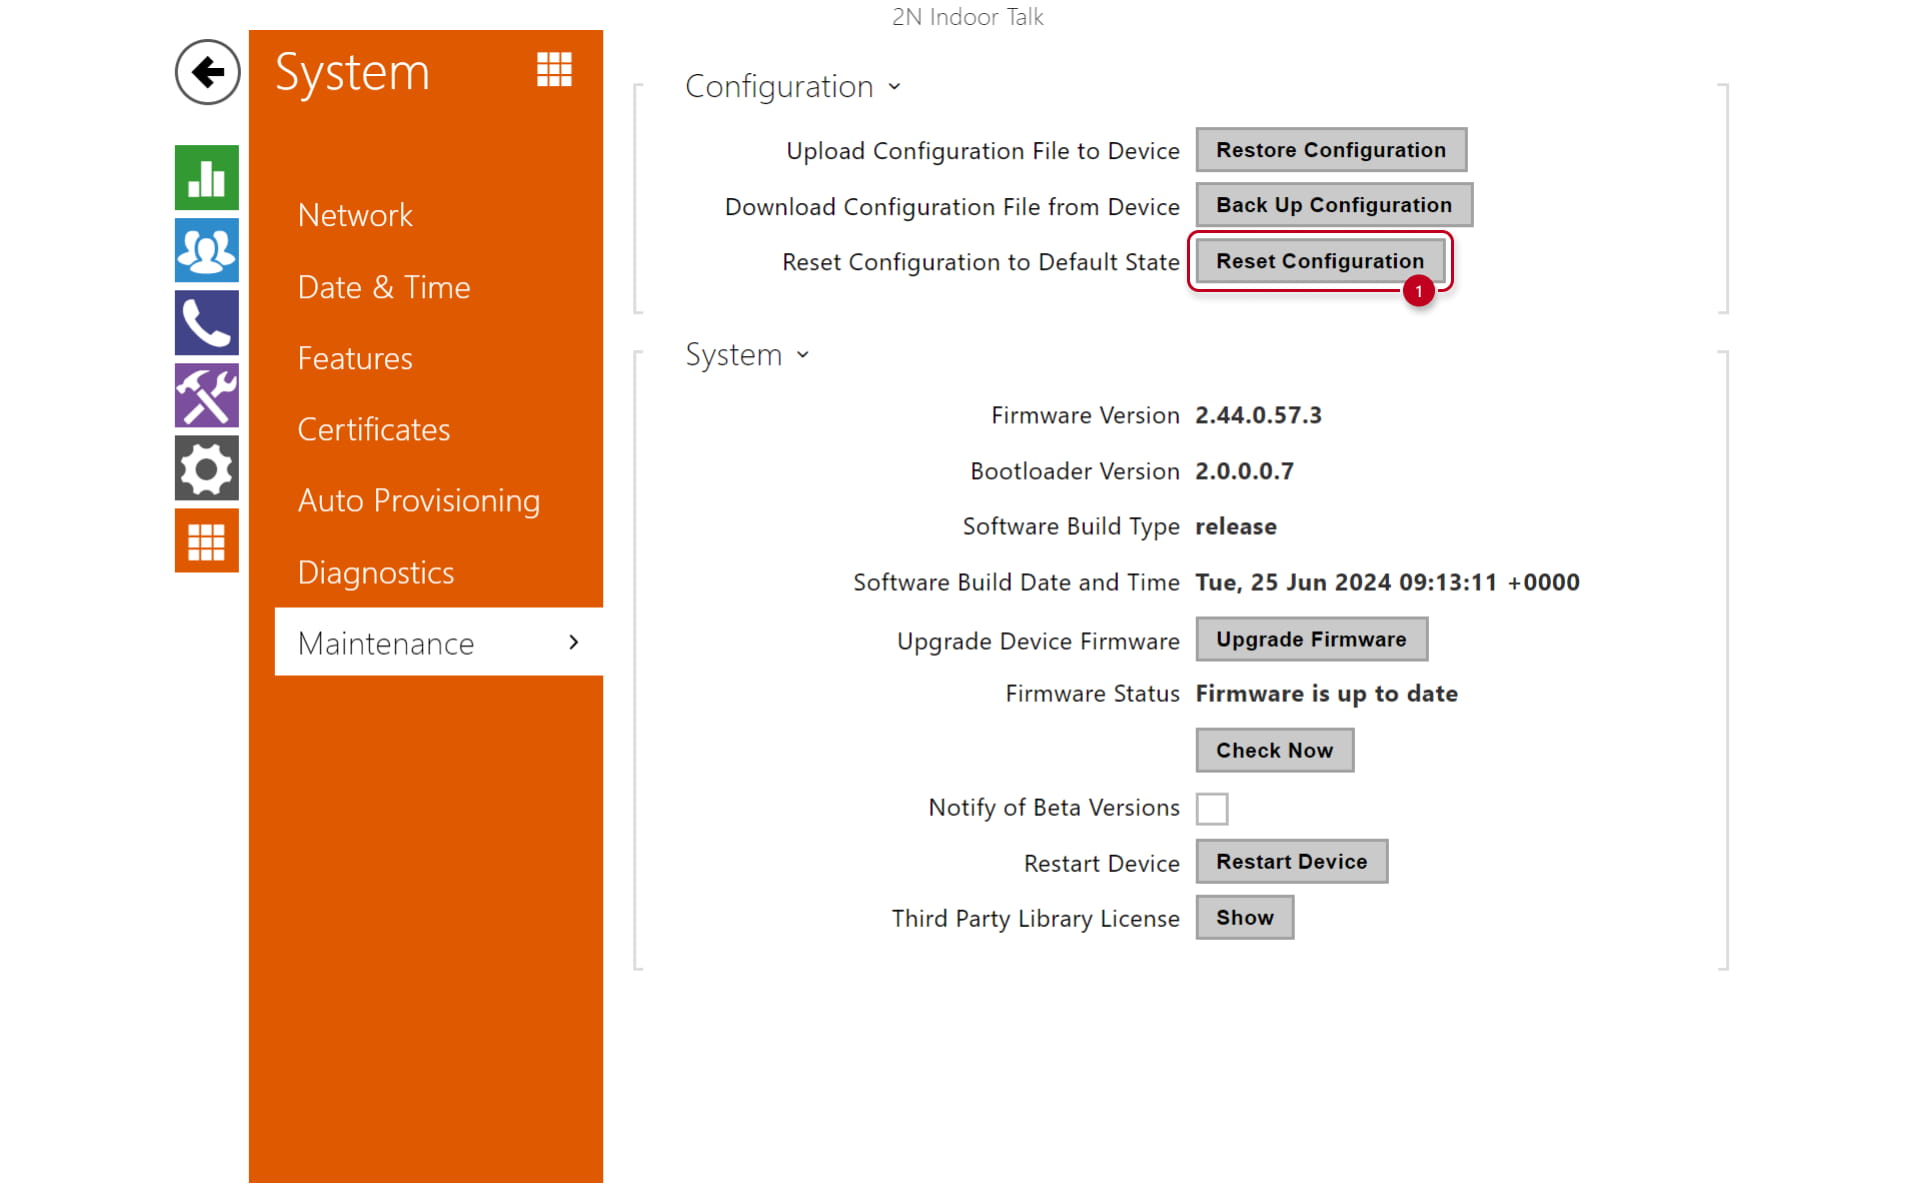This screenshot has height=1200, width=1920.
Task: Click the 'Notify of Beta Versions' label
Action: 1054,808
